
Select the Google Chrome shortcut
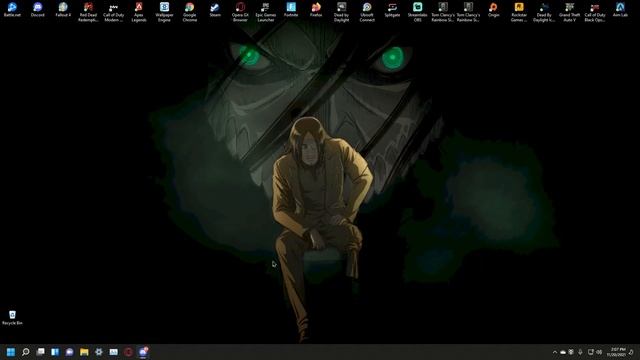click(x=189, y=11)
